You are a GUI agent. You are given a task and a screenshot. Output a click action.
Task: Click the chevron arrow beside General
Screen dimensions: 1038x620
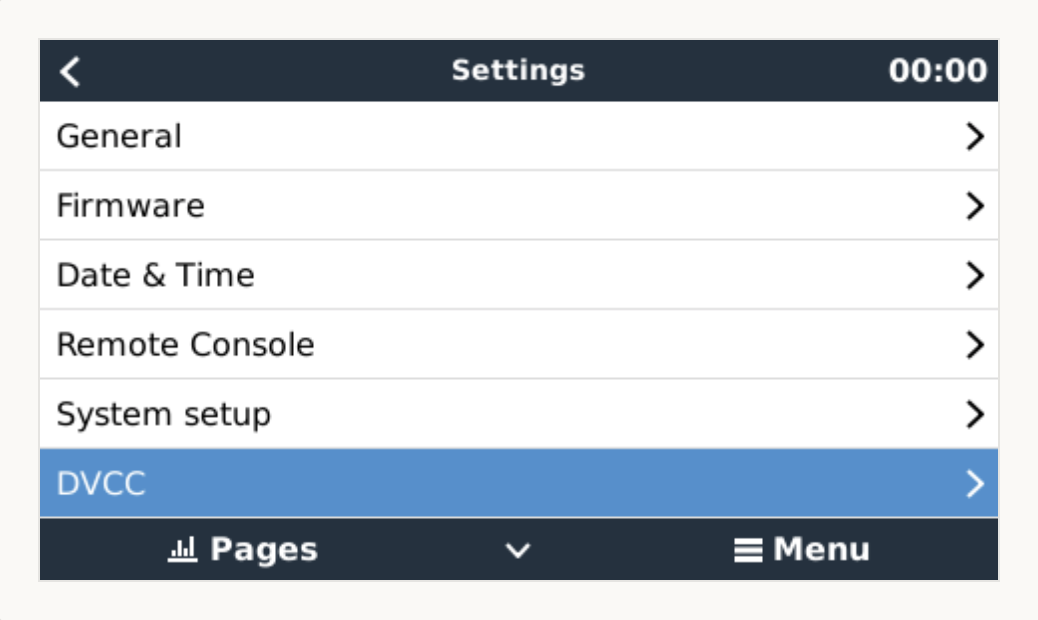pyautogui.click(x=975, y=136)
